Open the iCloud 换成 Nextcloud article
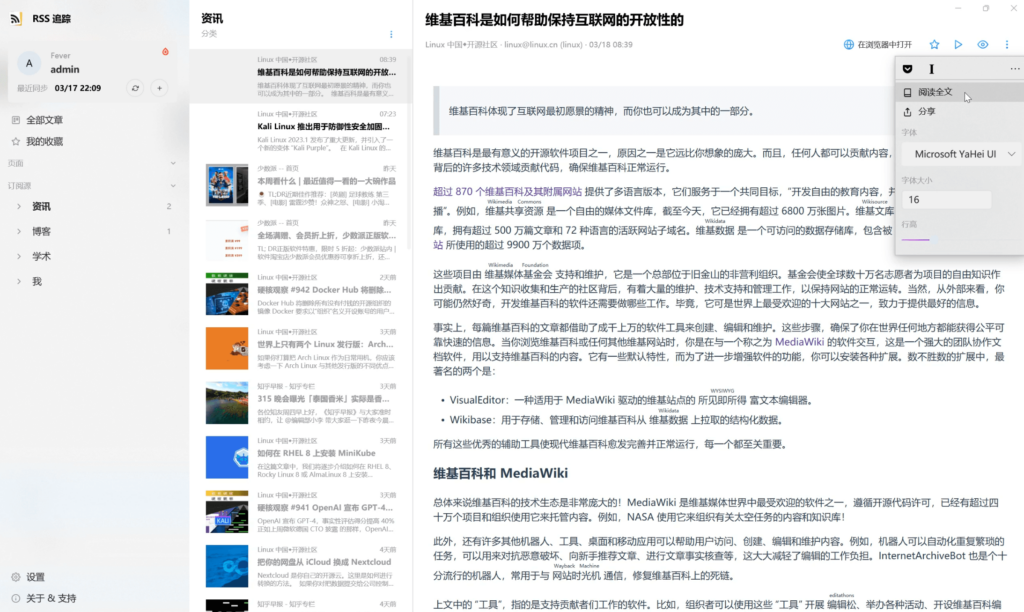Screen dimensions: 1024x612 (301, 566)
